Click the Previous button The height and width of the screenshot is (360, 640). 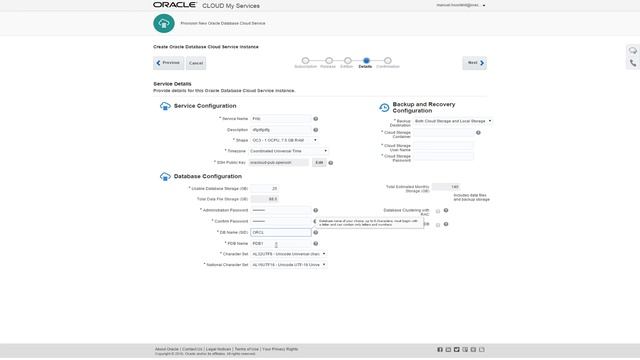click(x=169, y=63)
